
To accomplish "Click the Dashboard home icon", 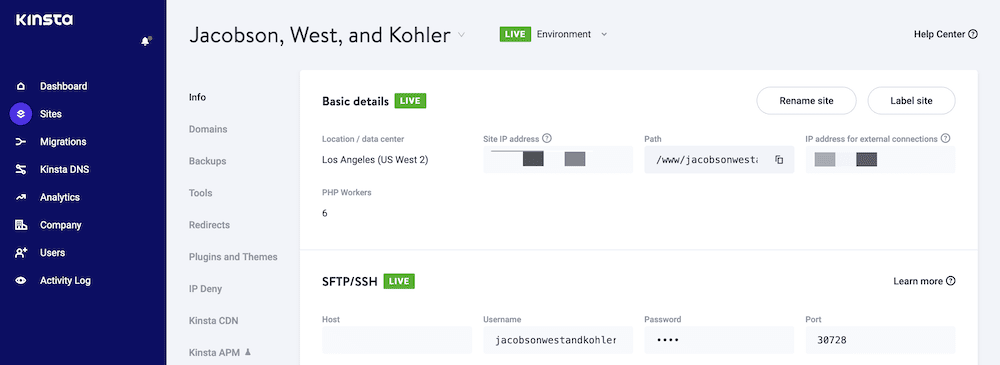I will click(20, 86).
